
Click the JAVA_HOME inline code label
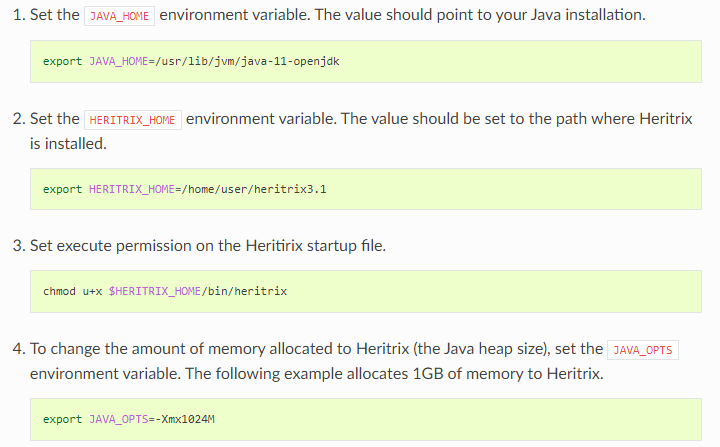click(x=119, y=17)
